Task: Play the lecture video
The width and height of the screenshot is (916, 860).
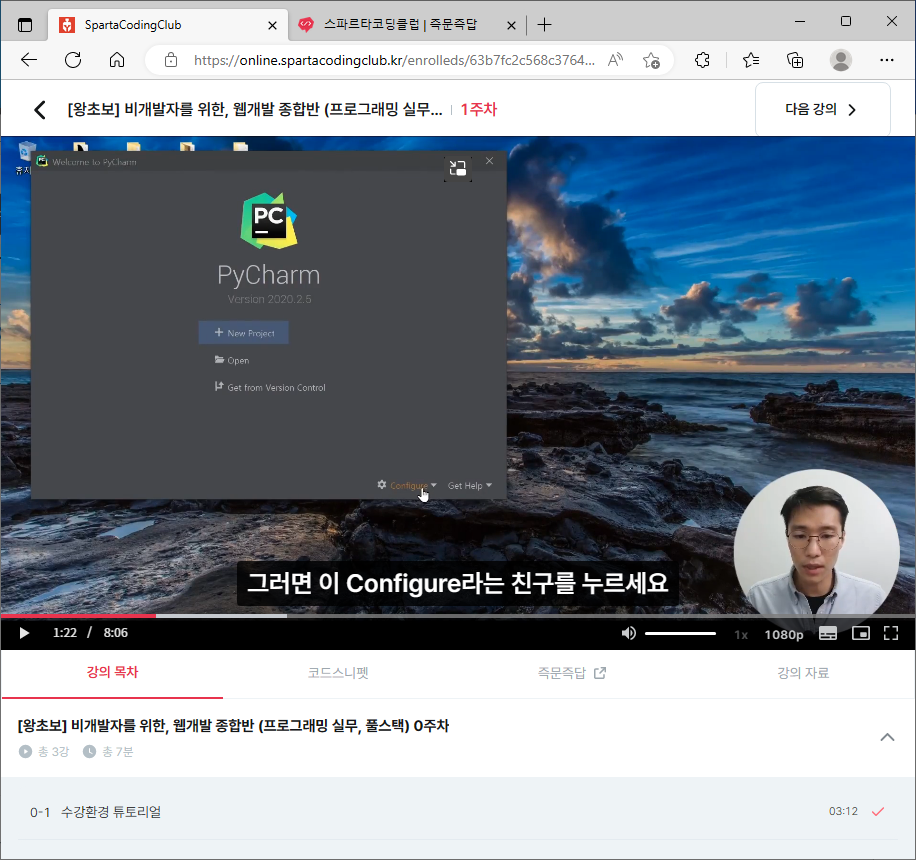Action: [x=24, y=633]
